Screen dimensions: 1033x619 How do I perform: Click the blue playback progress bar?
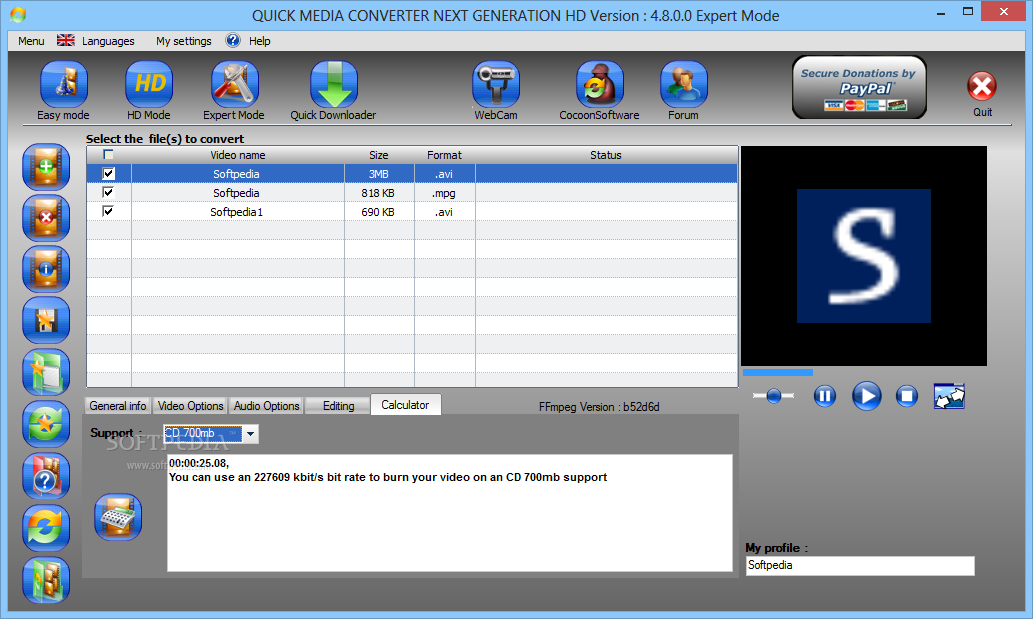pos(777,373)
